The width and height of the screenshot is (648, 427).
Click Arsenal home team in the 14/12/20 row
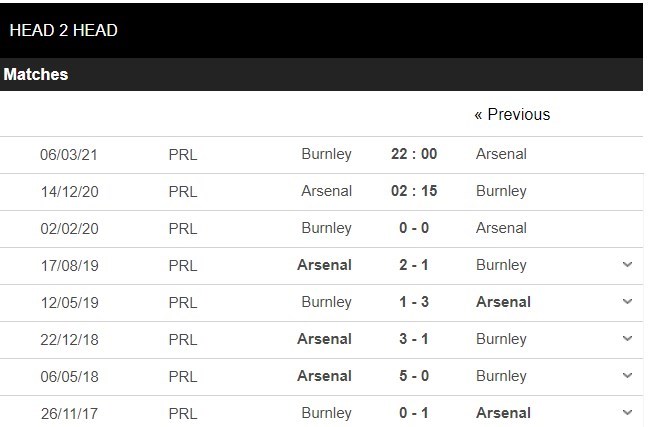pos(326,191)
